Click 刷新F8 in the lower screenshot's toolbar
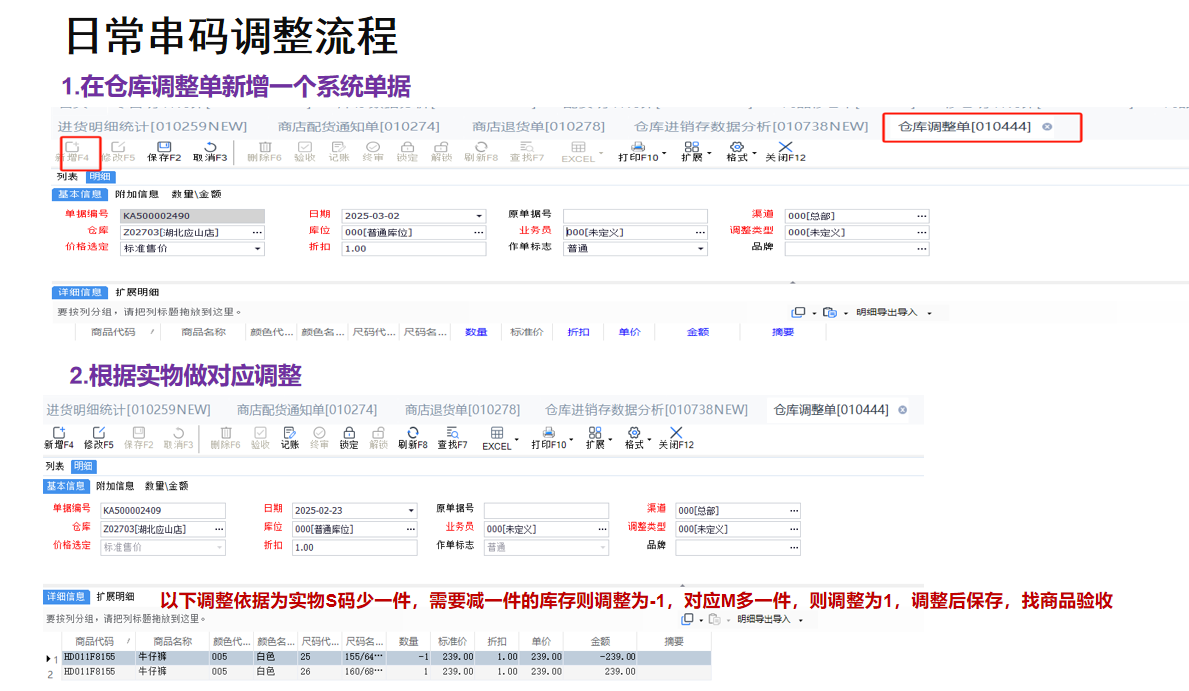Screen dimensions: 1189x691 click(412, 438)
